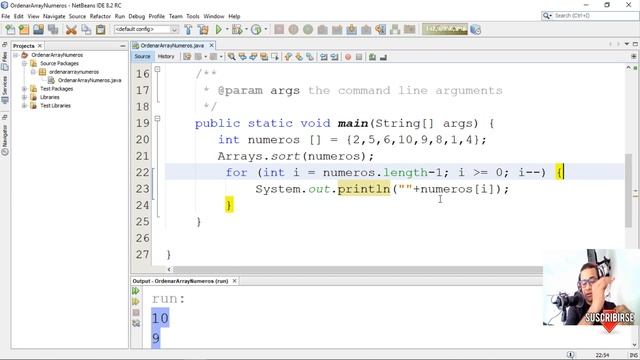Click the Re-run with different parameters icon
This screenshot has height=360, width=640.
coord(136,302)
